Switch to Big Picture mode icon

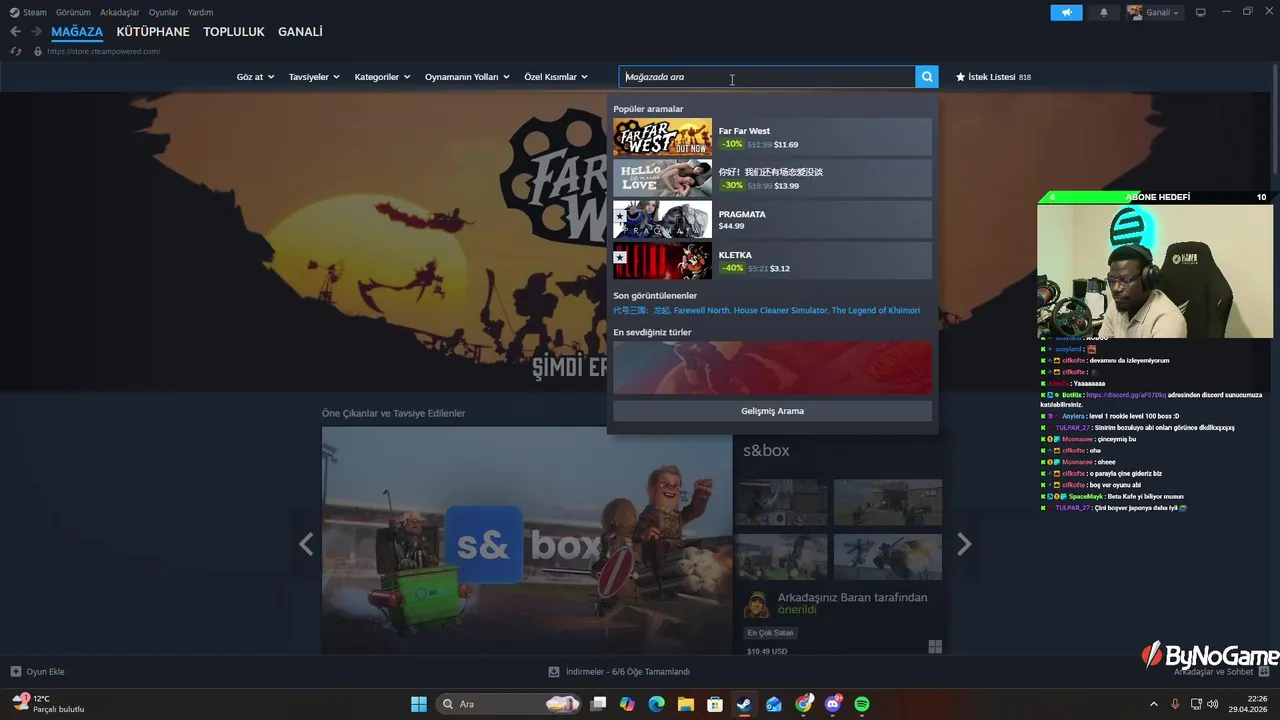coord(1201,13)
